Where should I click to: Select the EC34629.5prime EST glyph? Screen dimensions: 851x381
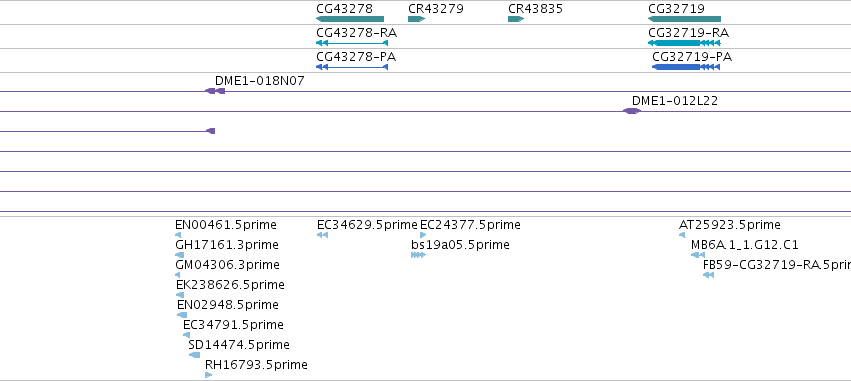pyautogui.click(x=322, y=235)
